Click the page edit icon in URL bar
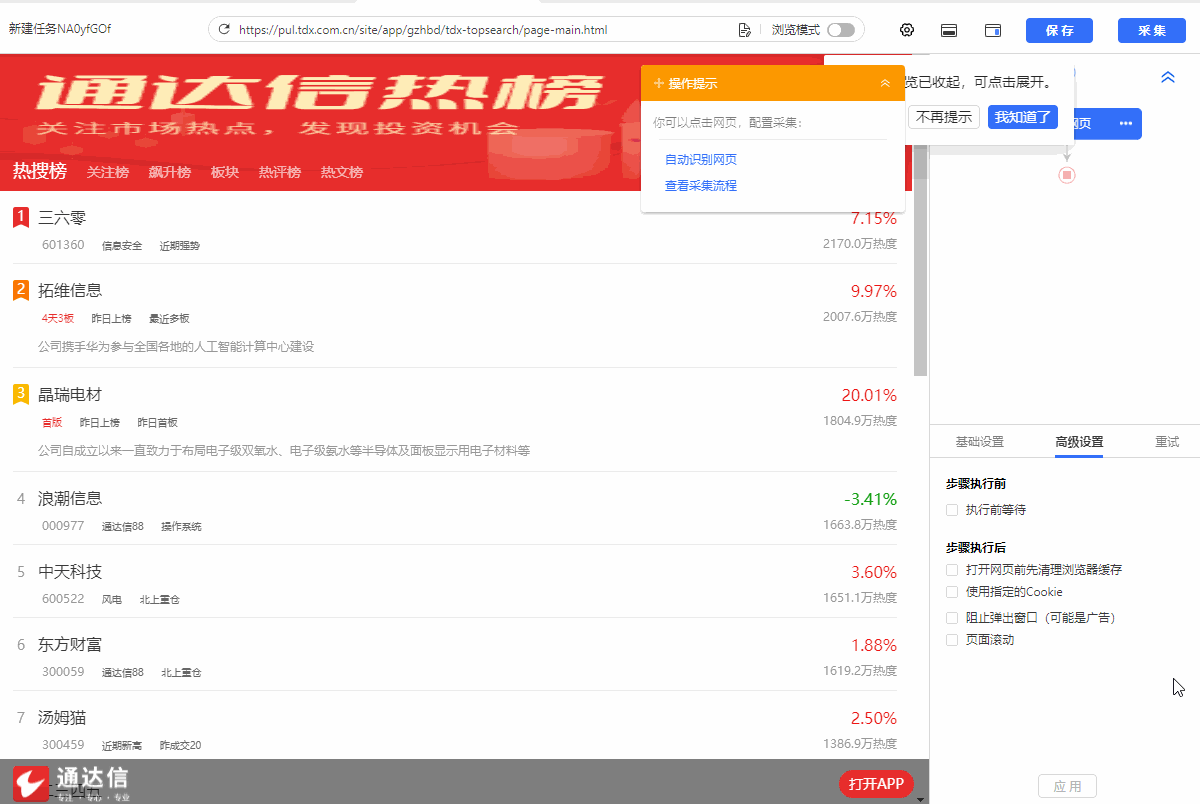The height and width of the screenshot is (804, 1200). coord(744,30)
